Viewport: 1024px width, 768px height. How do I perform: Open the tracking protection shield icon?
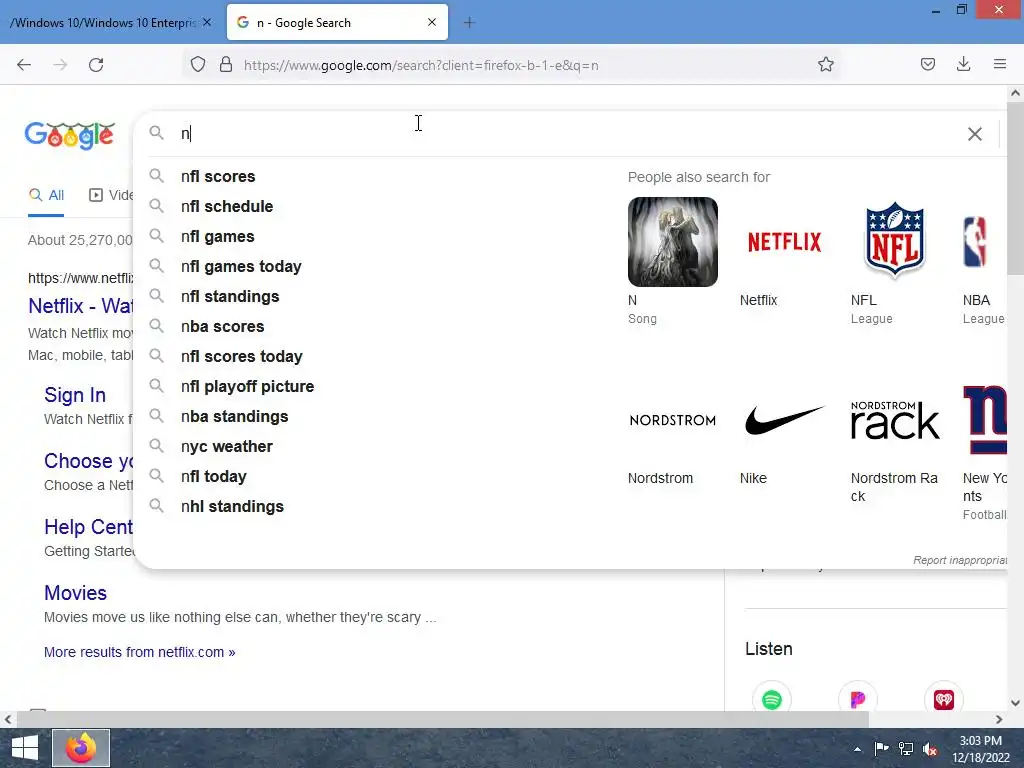(198, 64)
